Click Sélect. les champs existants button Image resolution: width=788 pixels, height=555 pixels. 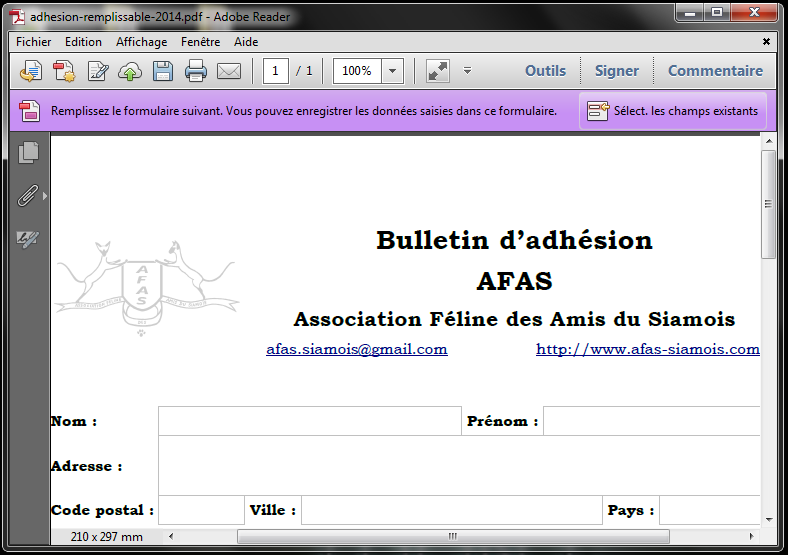673,111
